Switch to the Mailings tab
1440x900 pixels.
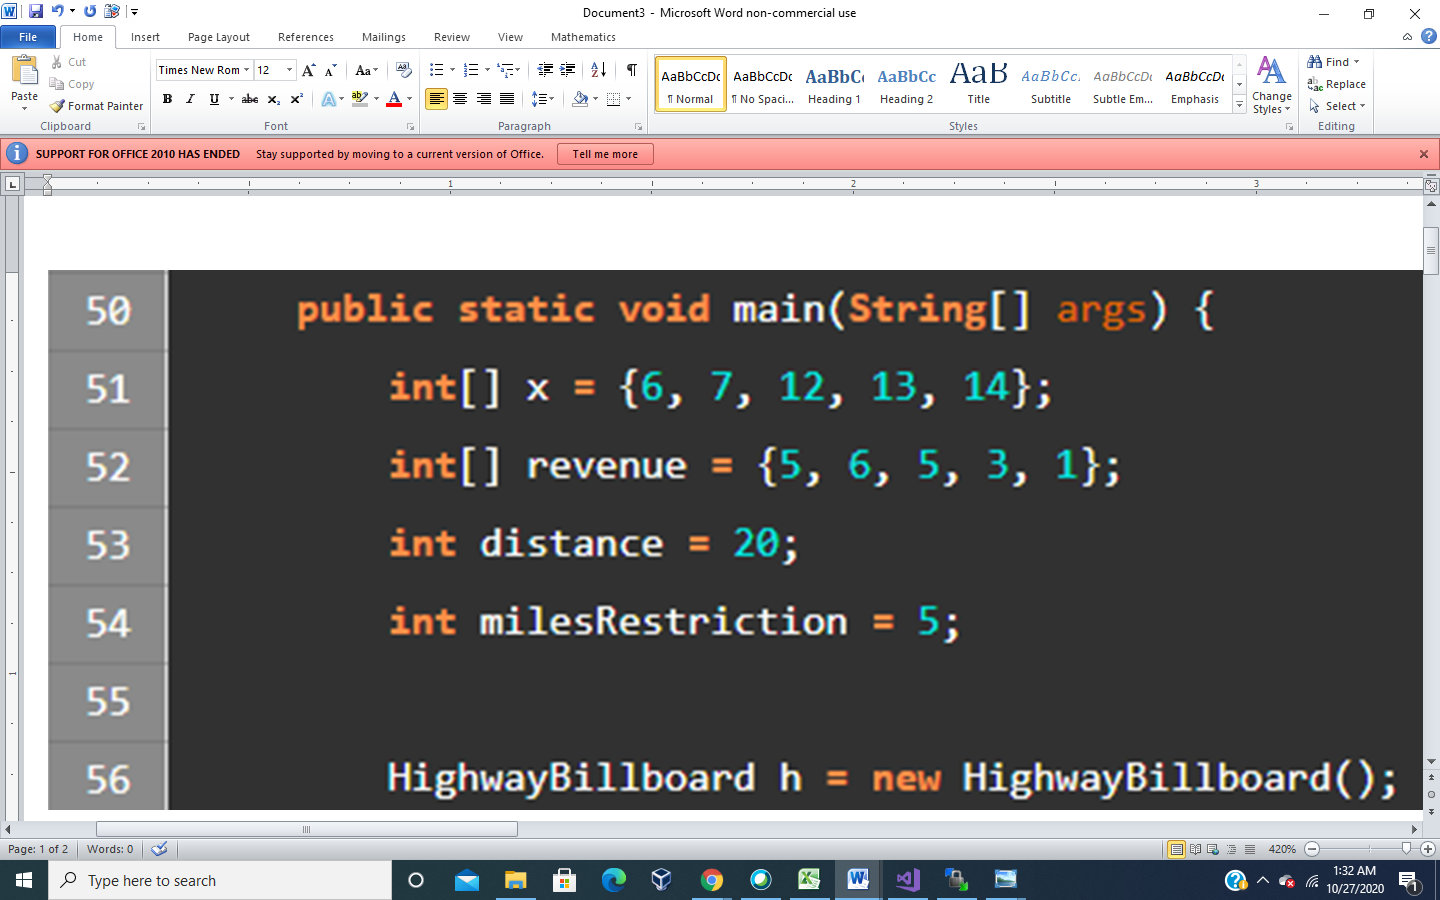[384, 37]
